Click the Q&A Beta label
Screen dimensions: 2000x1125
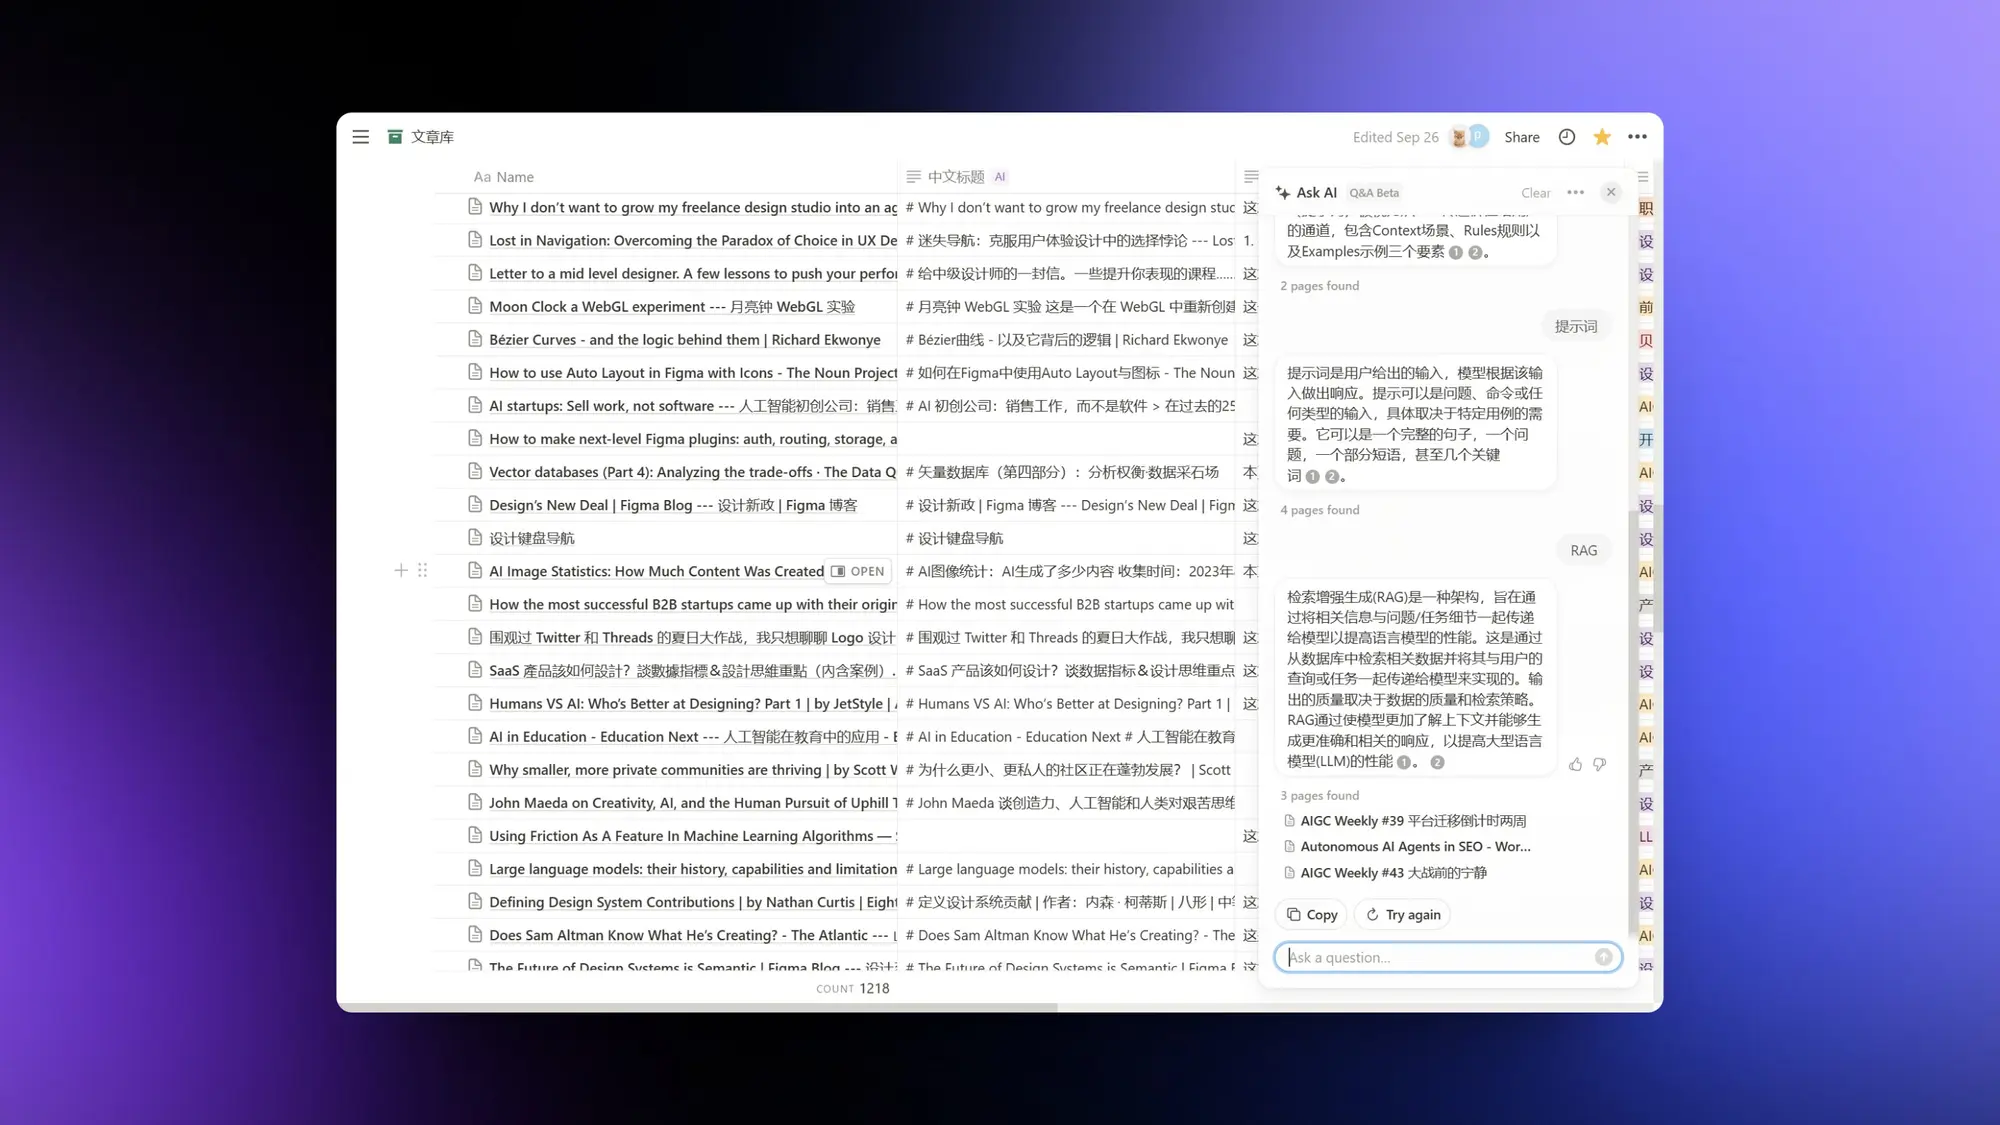click(x=1374, y=193)
